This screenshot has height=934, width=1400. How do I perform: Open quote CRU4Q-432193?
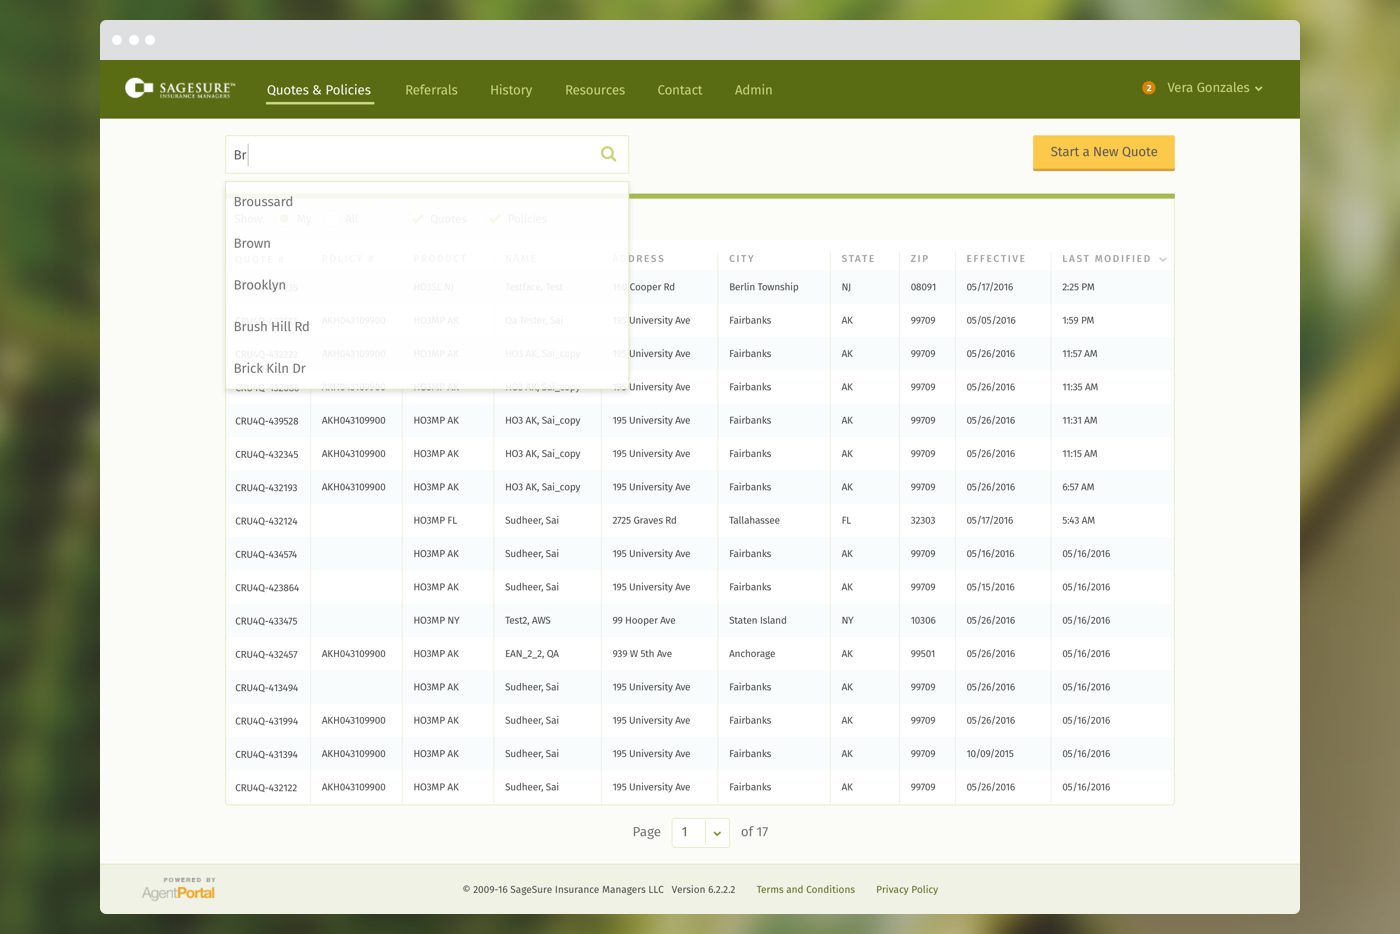pos(266,488)
